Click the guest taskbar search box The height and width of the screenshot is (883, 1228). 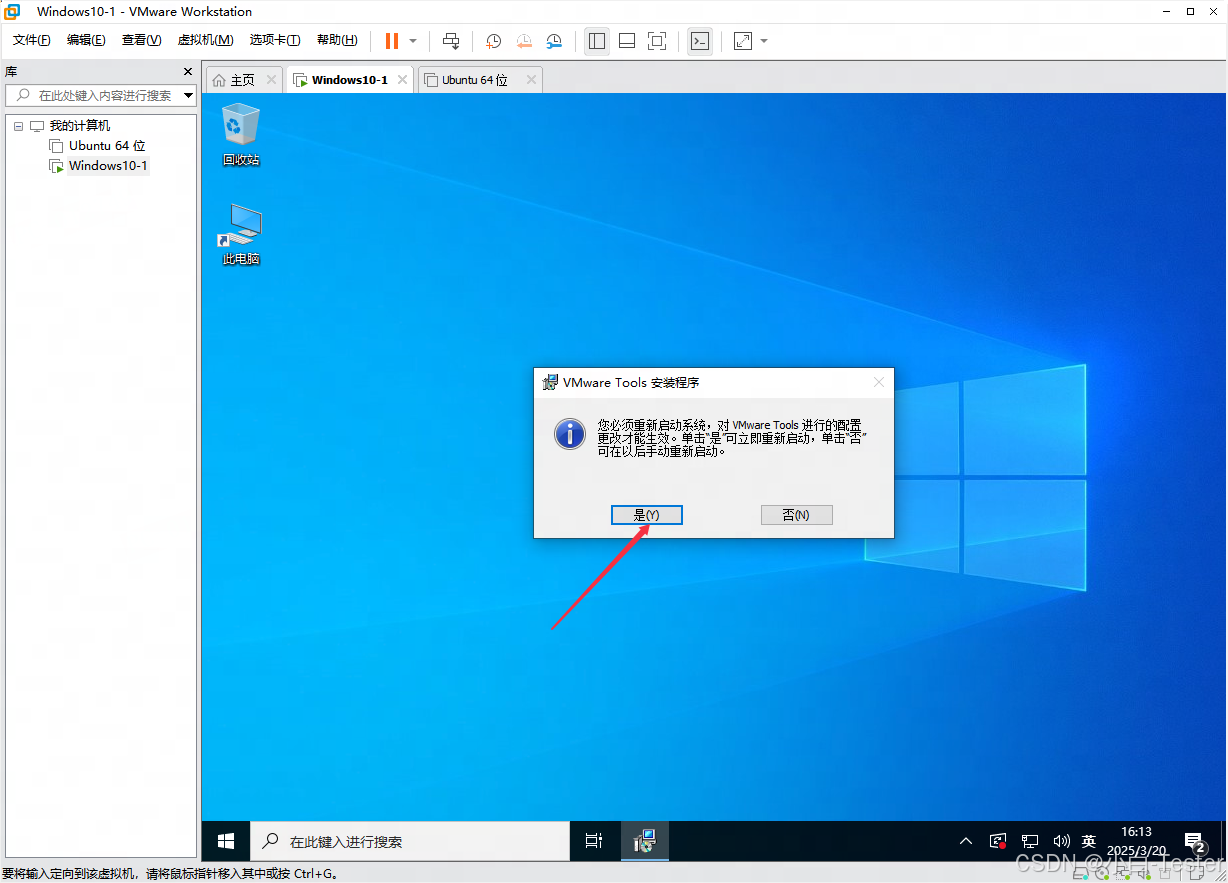(410, 841)
